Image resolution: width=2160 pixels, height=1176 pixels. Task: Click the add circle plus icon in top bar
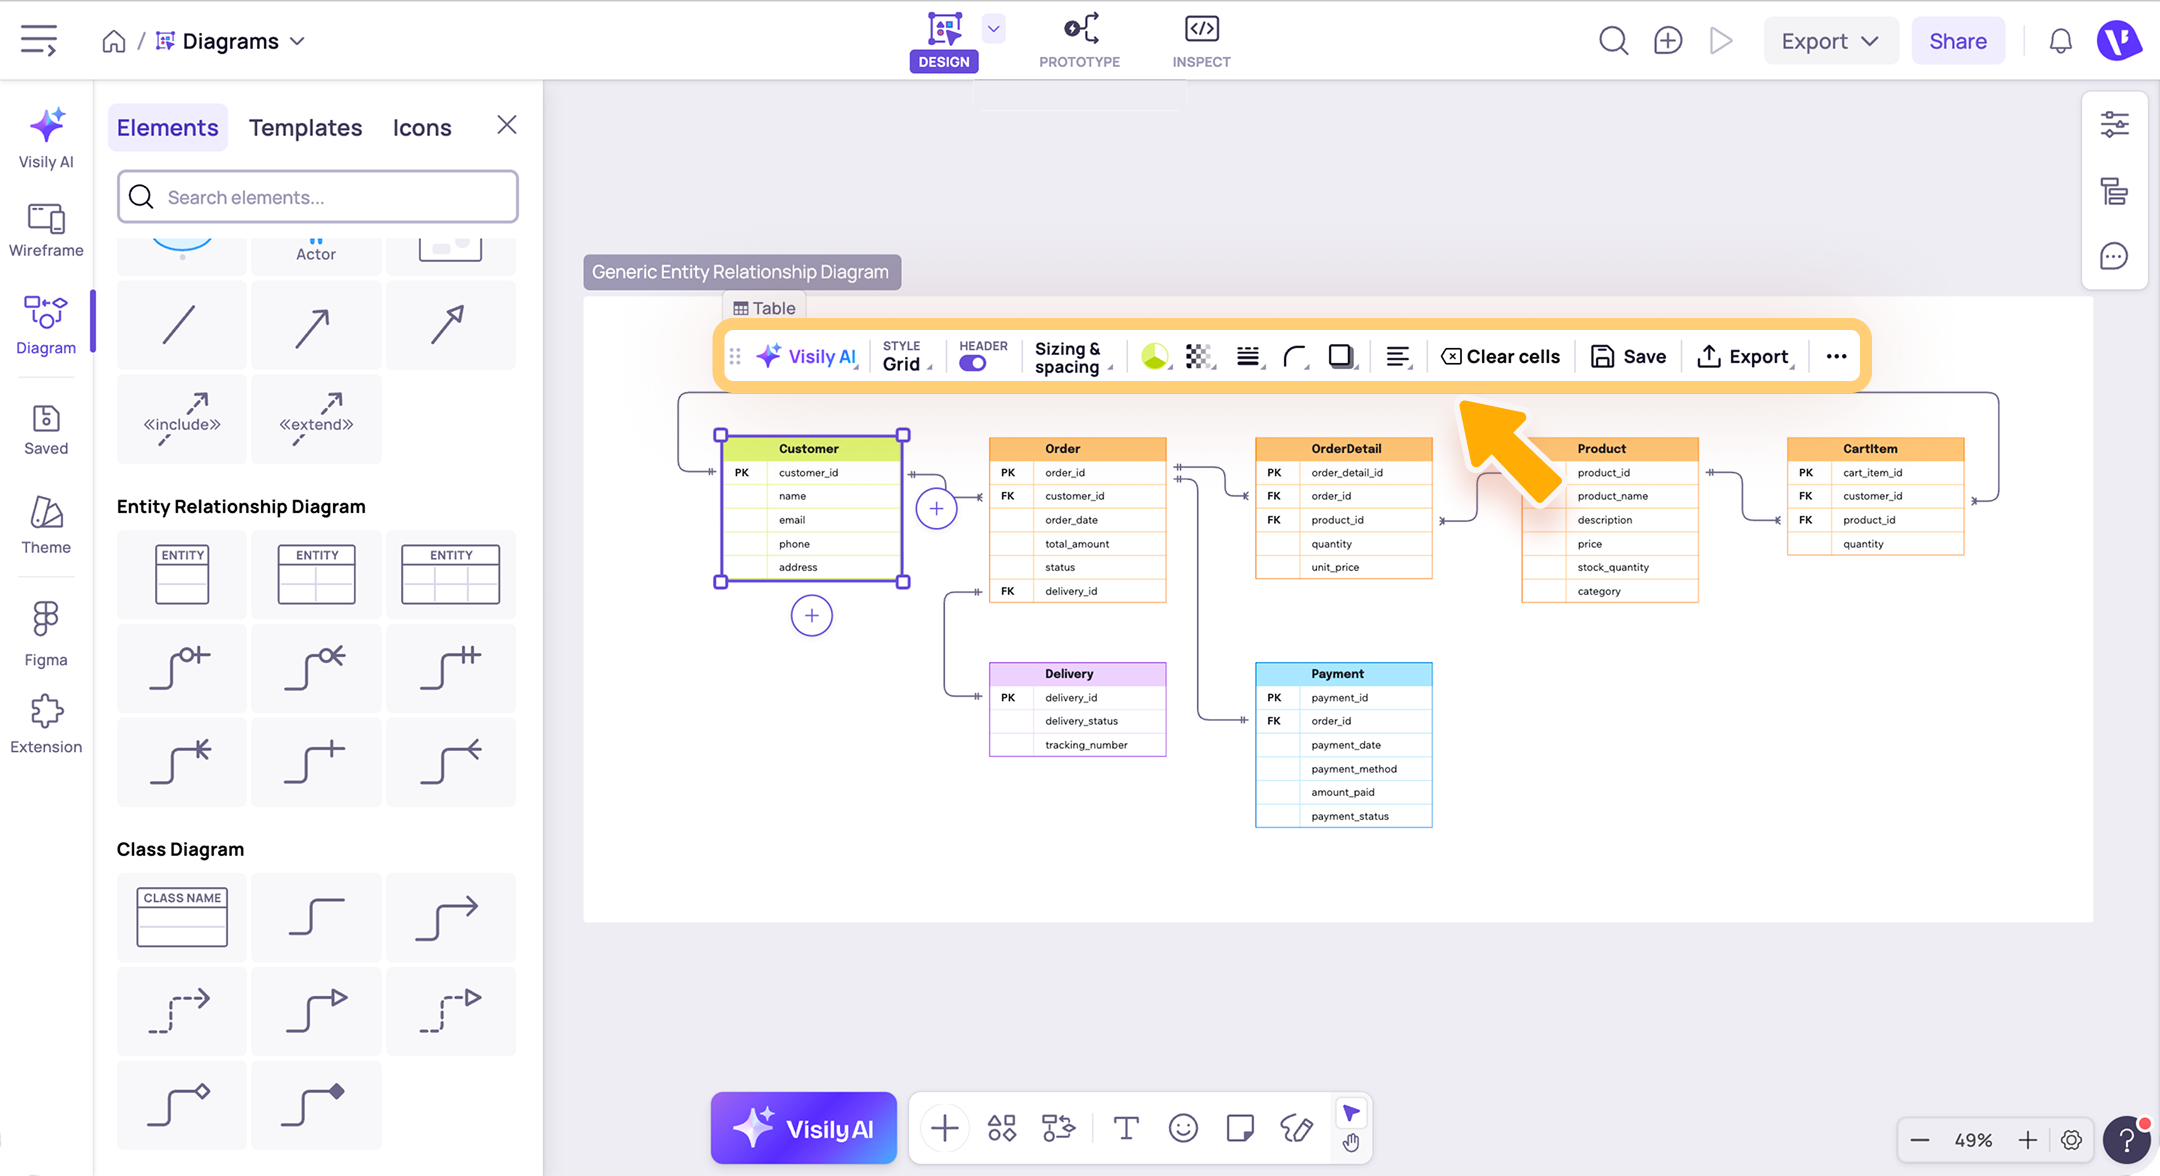pos(1668,41)
